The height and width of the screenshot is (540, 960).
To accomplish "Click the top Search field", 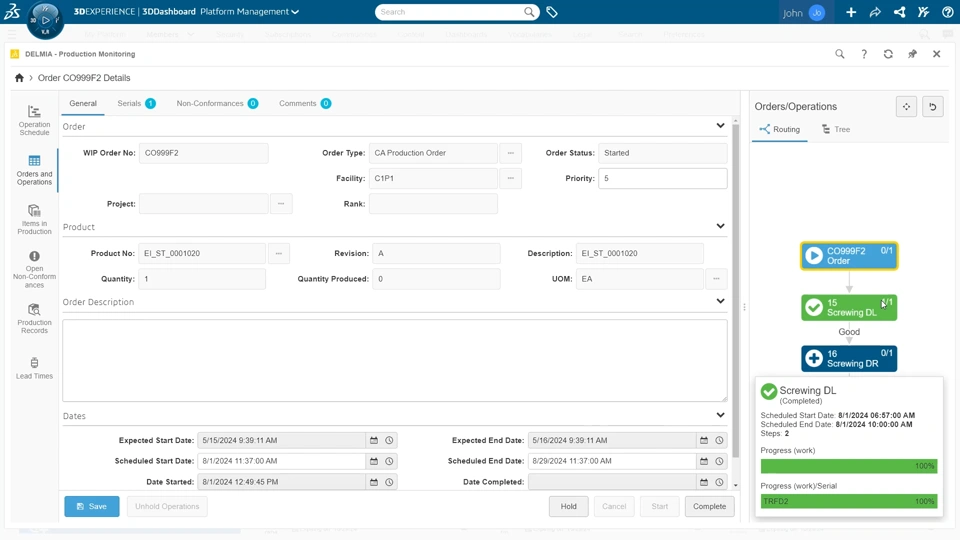I will pyautogui.click(x=449, y=12).
